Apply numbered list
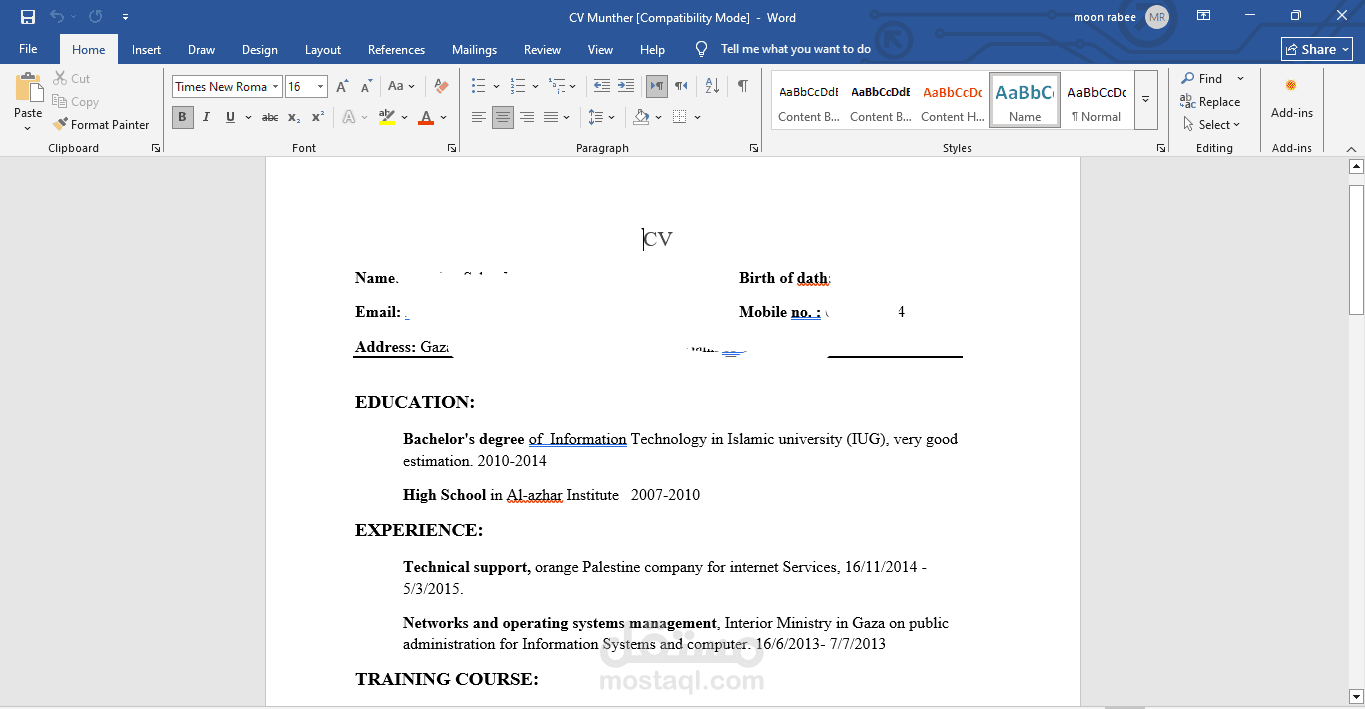The image size is (1365, 709). pos(518,87)
